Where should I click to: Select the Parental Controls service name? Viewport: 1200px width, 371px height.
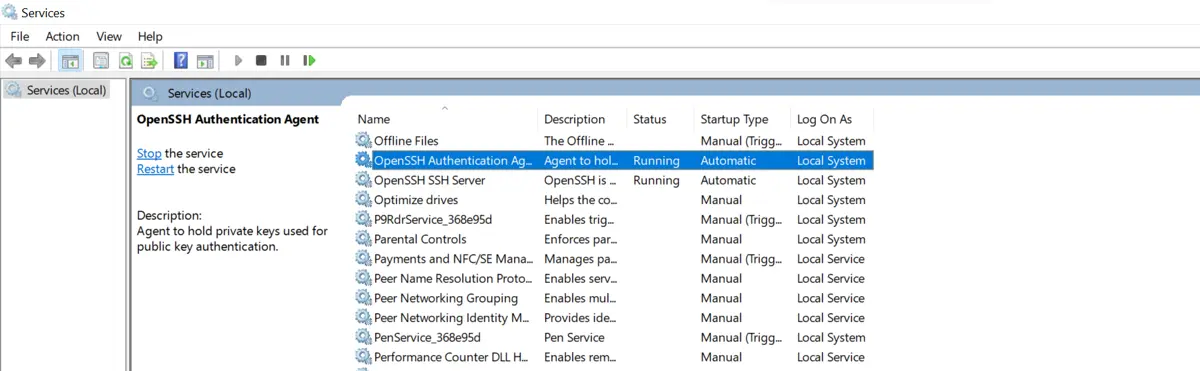(420, 239)
